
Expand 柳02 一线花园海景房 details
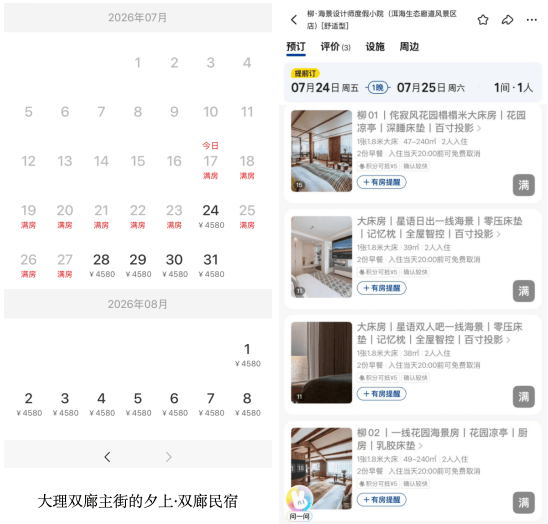pyautogui.click(x=420, y=446)
